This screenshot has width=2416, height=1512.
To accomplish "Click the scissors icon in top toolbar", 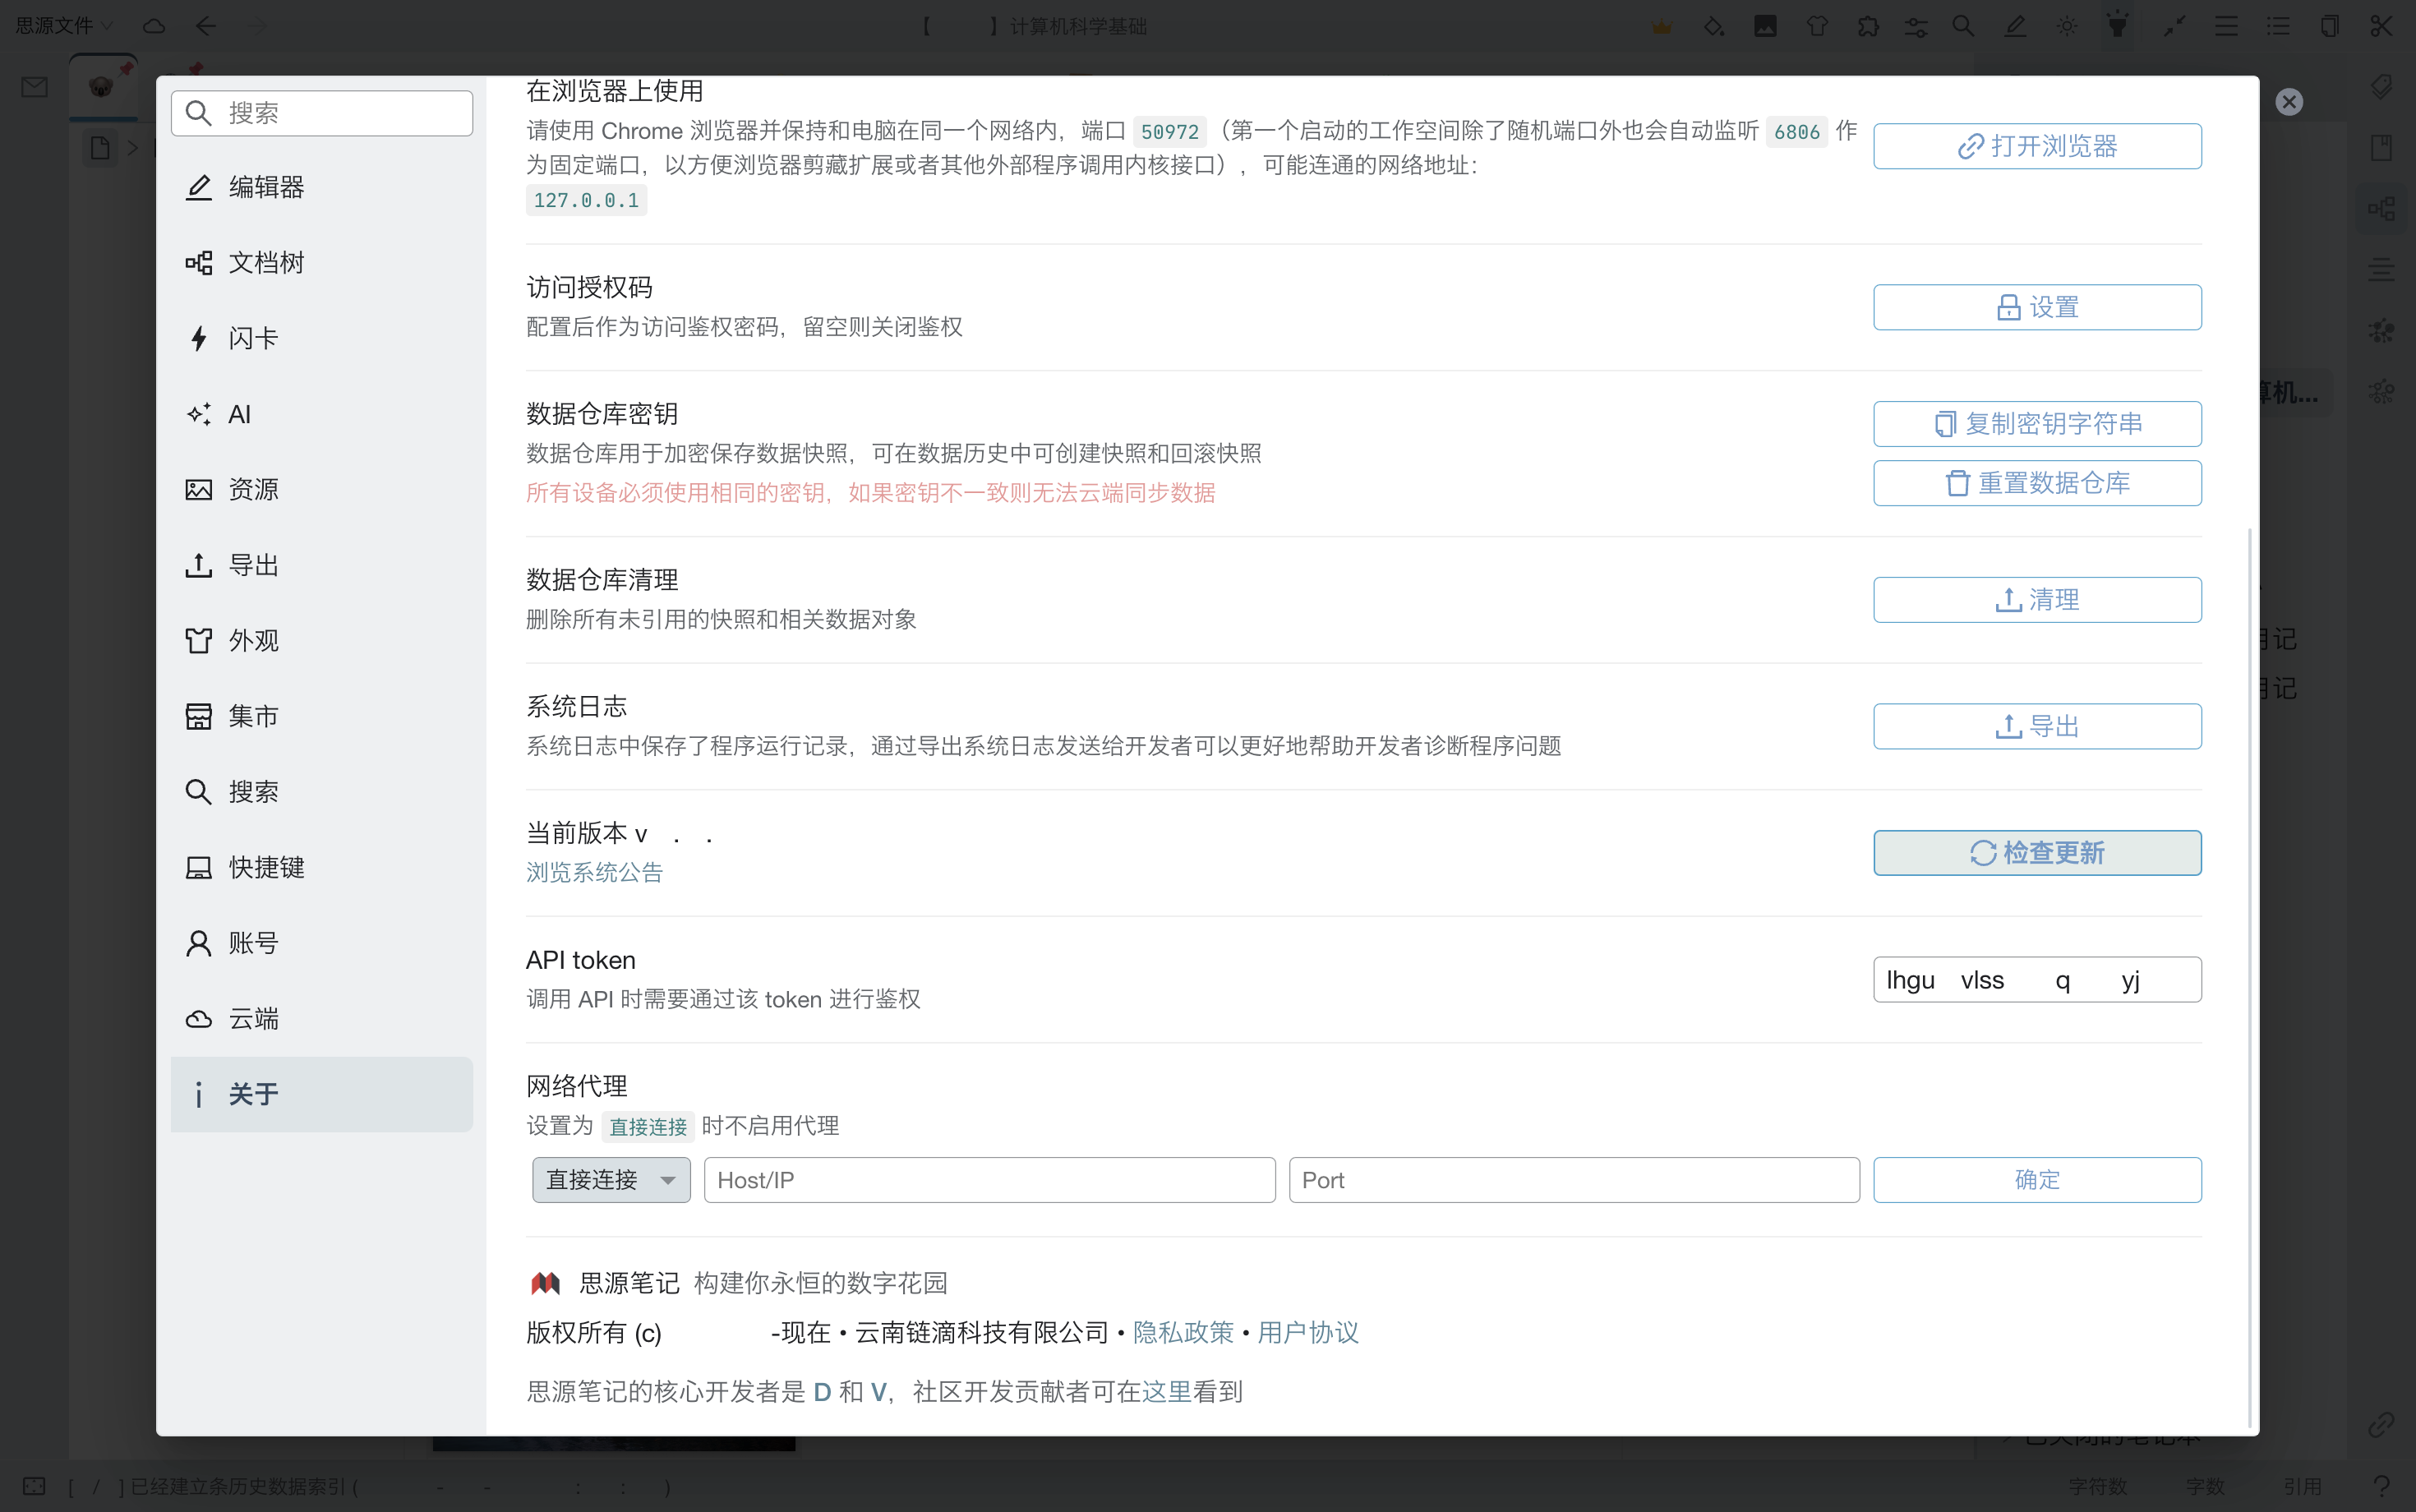I will coord(2382,26).
